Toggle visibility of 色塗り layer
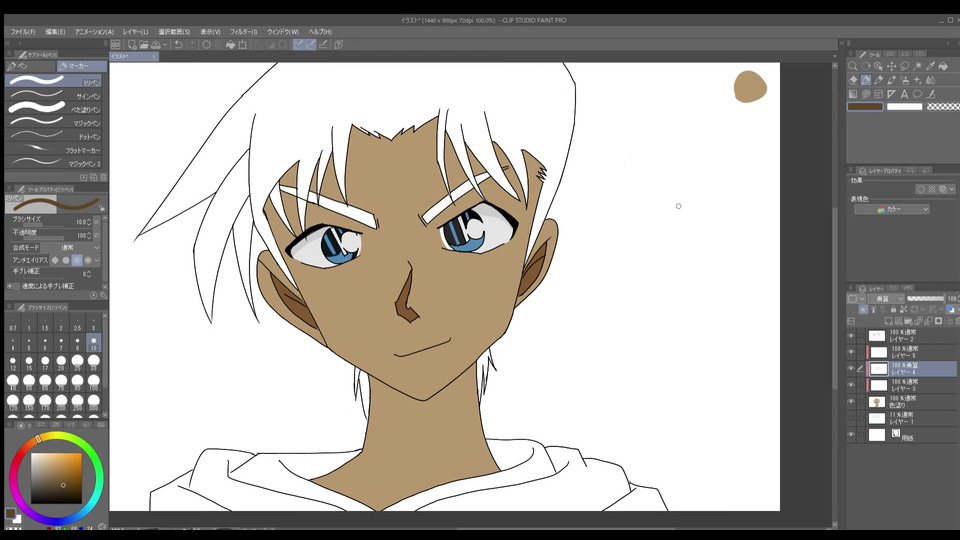 tap(851, 402)
